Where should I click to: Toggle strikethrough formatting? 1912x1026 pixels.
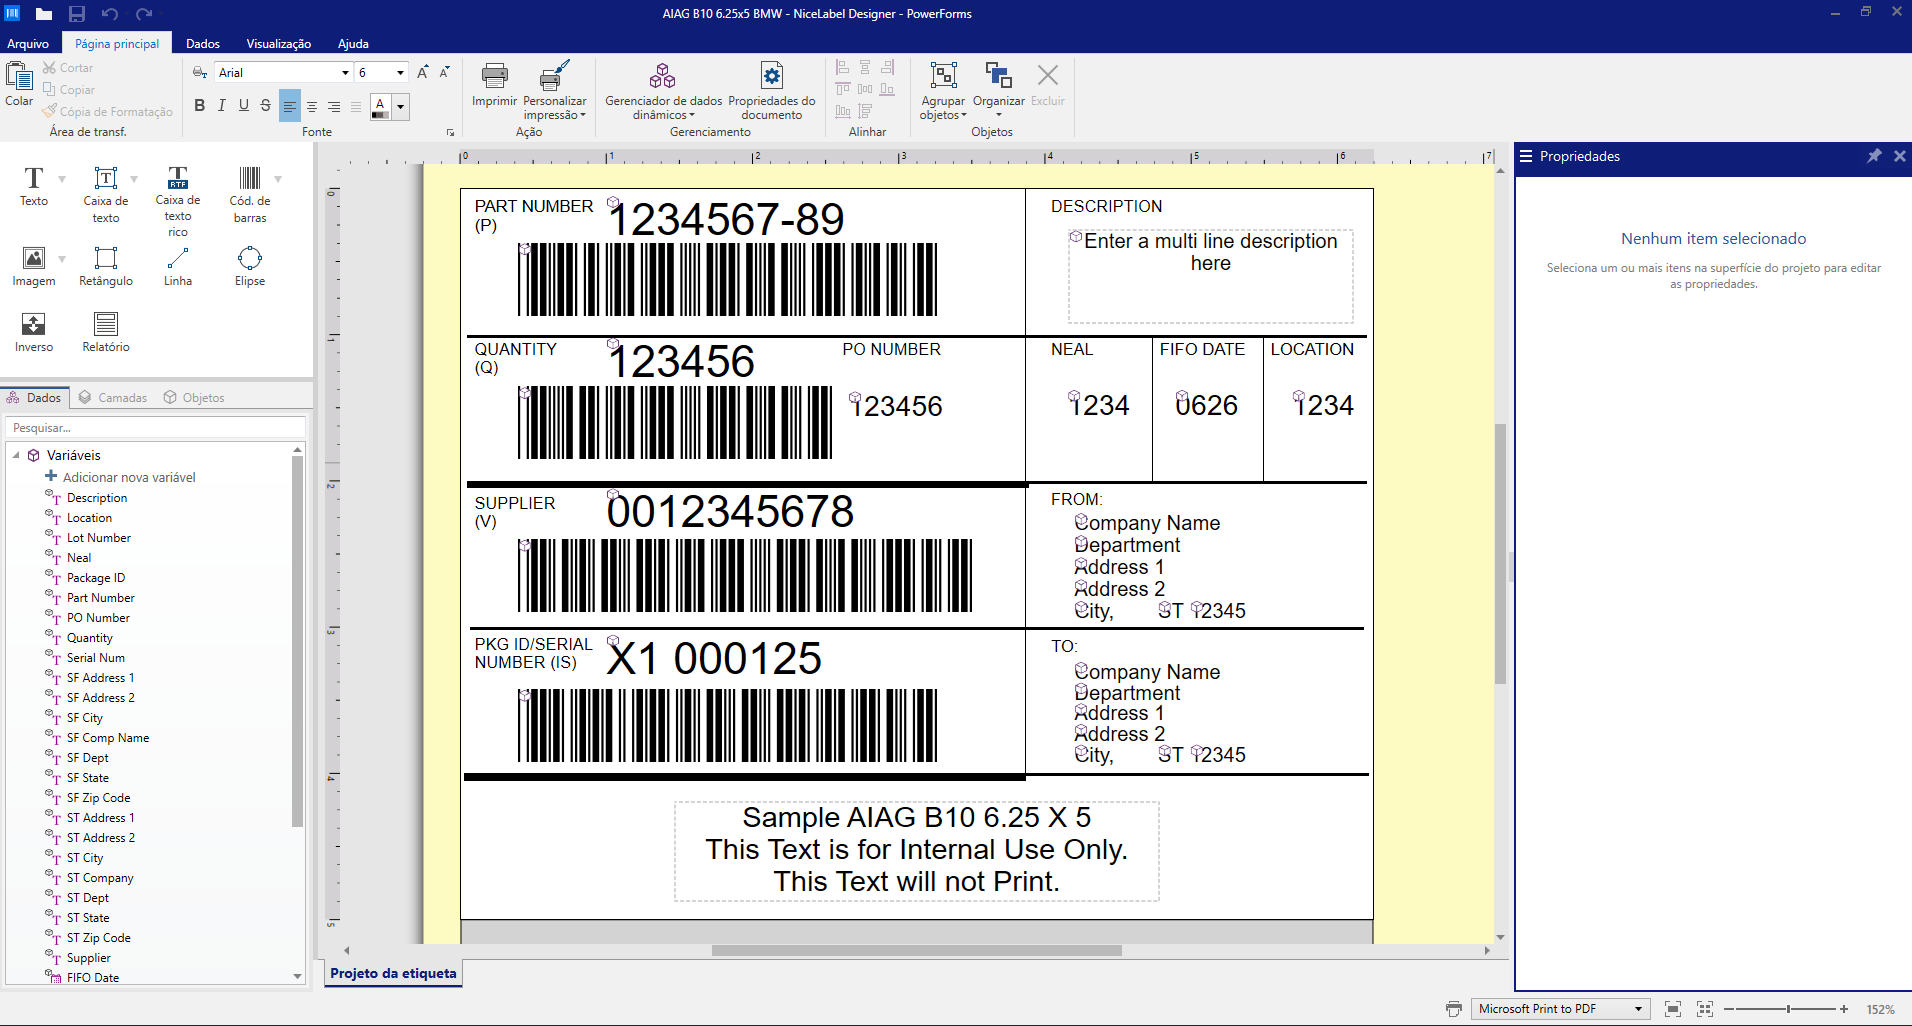tap(265, 106)
